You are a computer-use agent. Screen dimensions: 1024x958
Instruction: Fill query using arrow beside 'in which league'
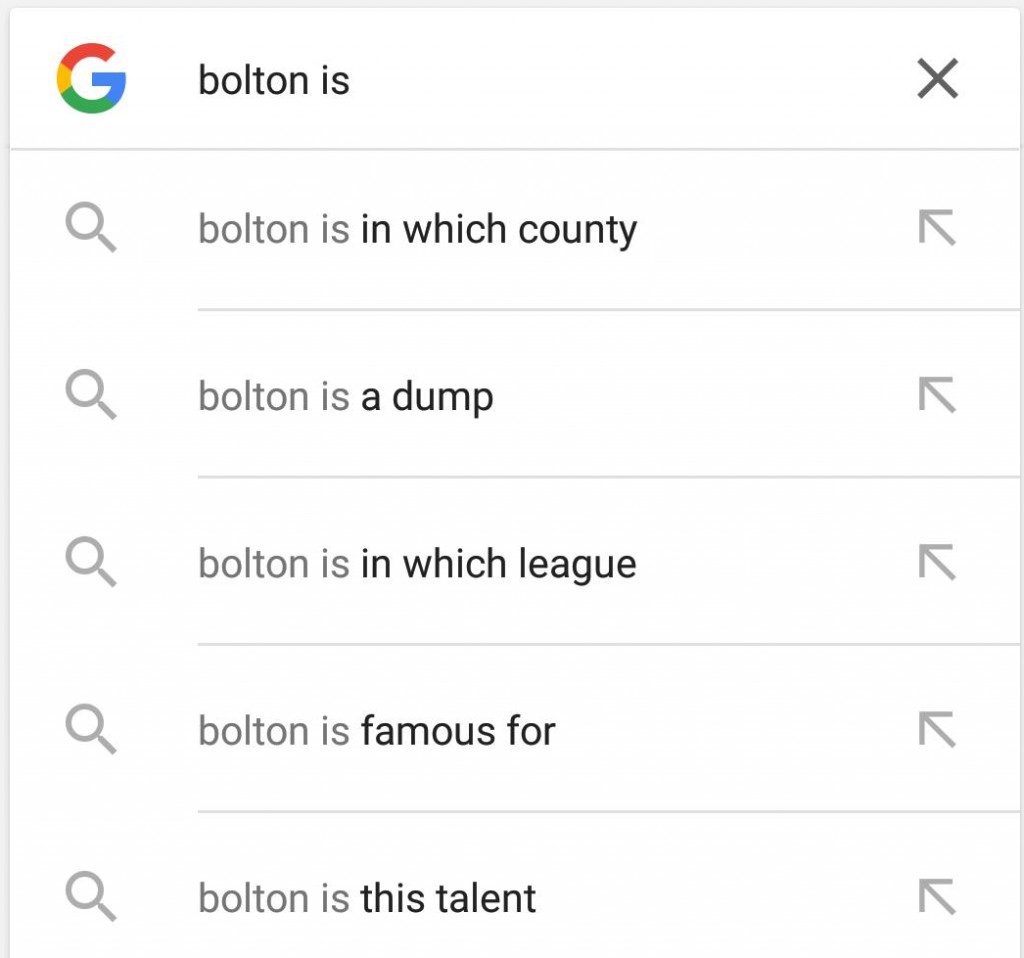937,562
